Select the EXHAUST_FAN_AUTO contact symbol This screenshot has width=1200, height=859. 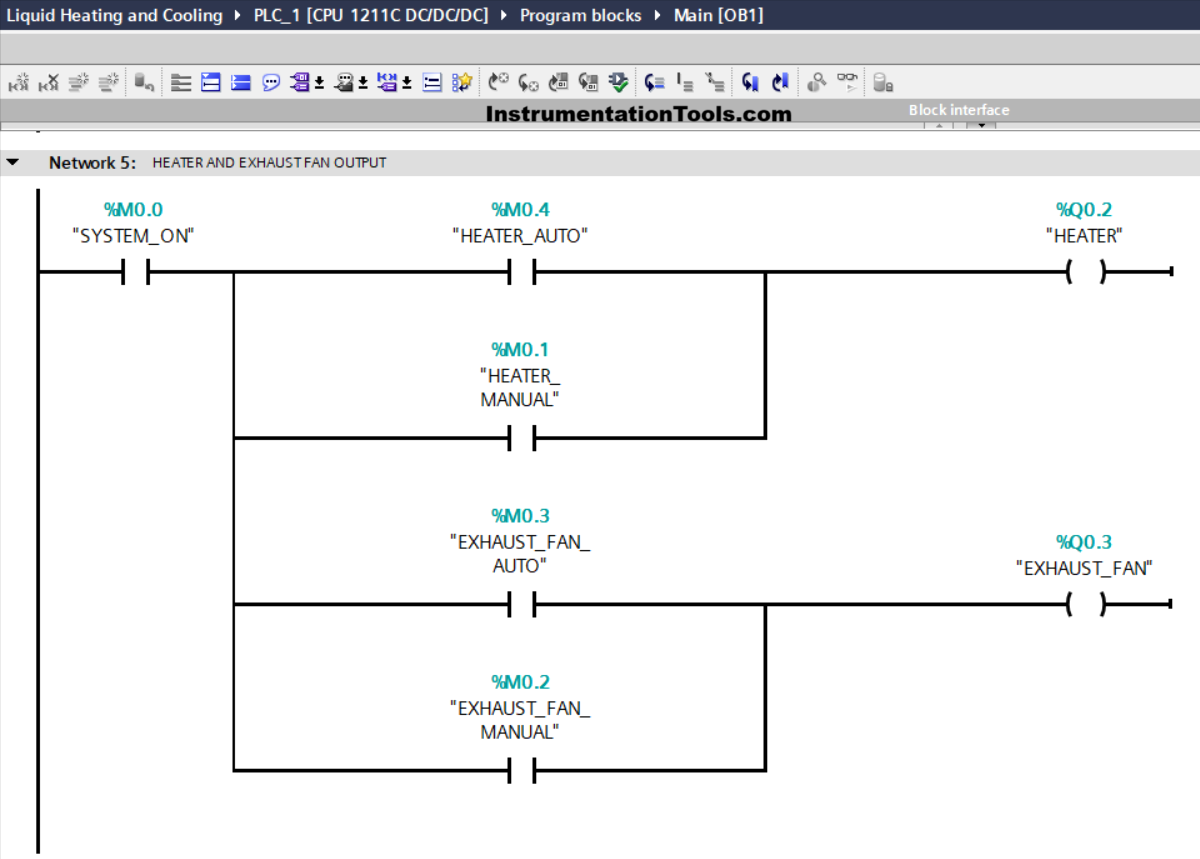pyautogui.click(x=520, y=604)
